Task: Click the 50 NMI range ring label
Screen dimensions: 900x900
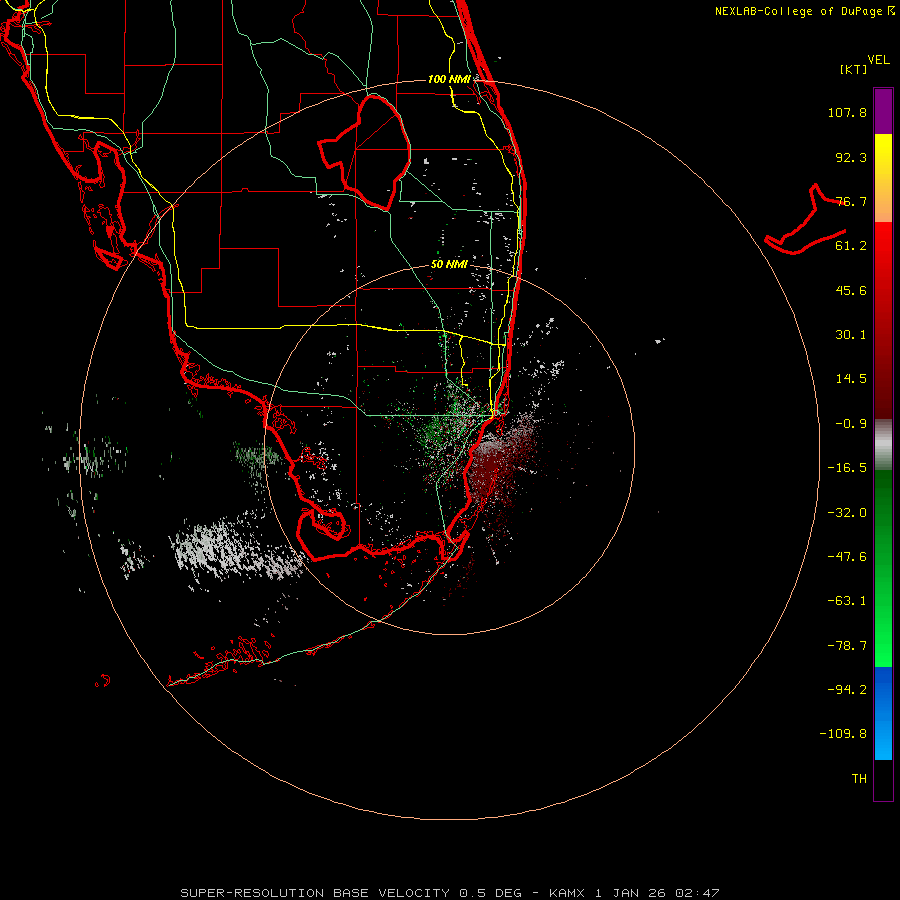Action: (x=449, y=264)
